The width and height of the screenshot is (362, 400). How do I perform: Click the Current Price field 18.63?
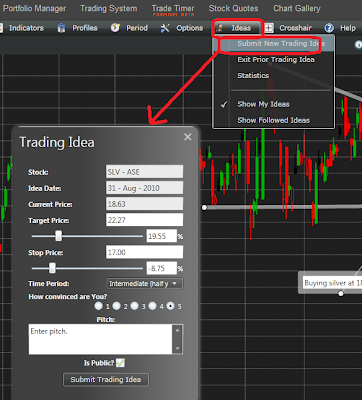coord(144,204)
